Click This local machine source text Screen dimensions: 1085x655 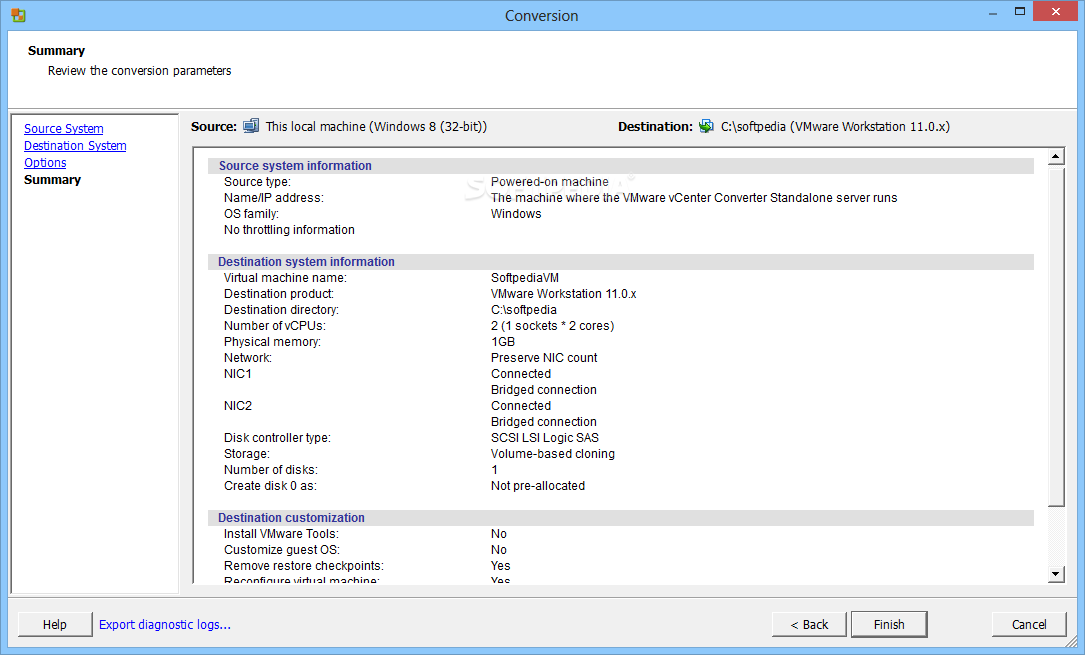pyautogui.click(x=376, y=127)
